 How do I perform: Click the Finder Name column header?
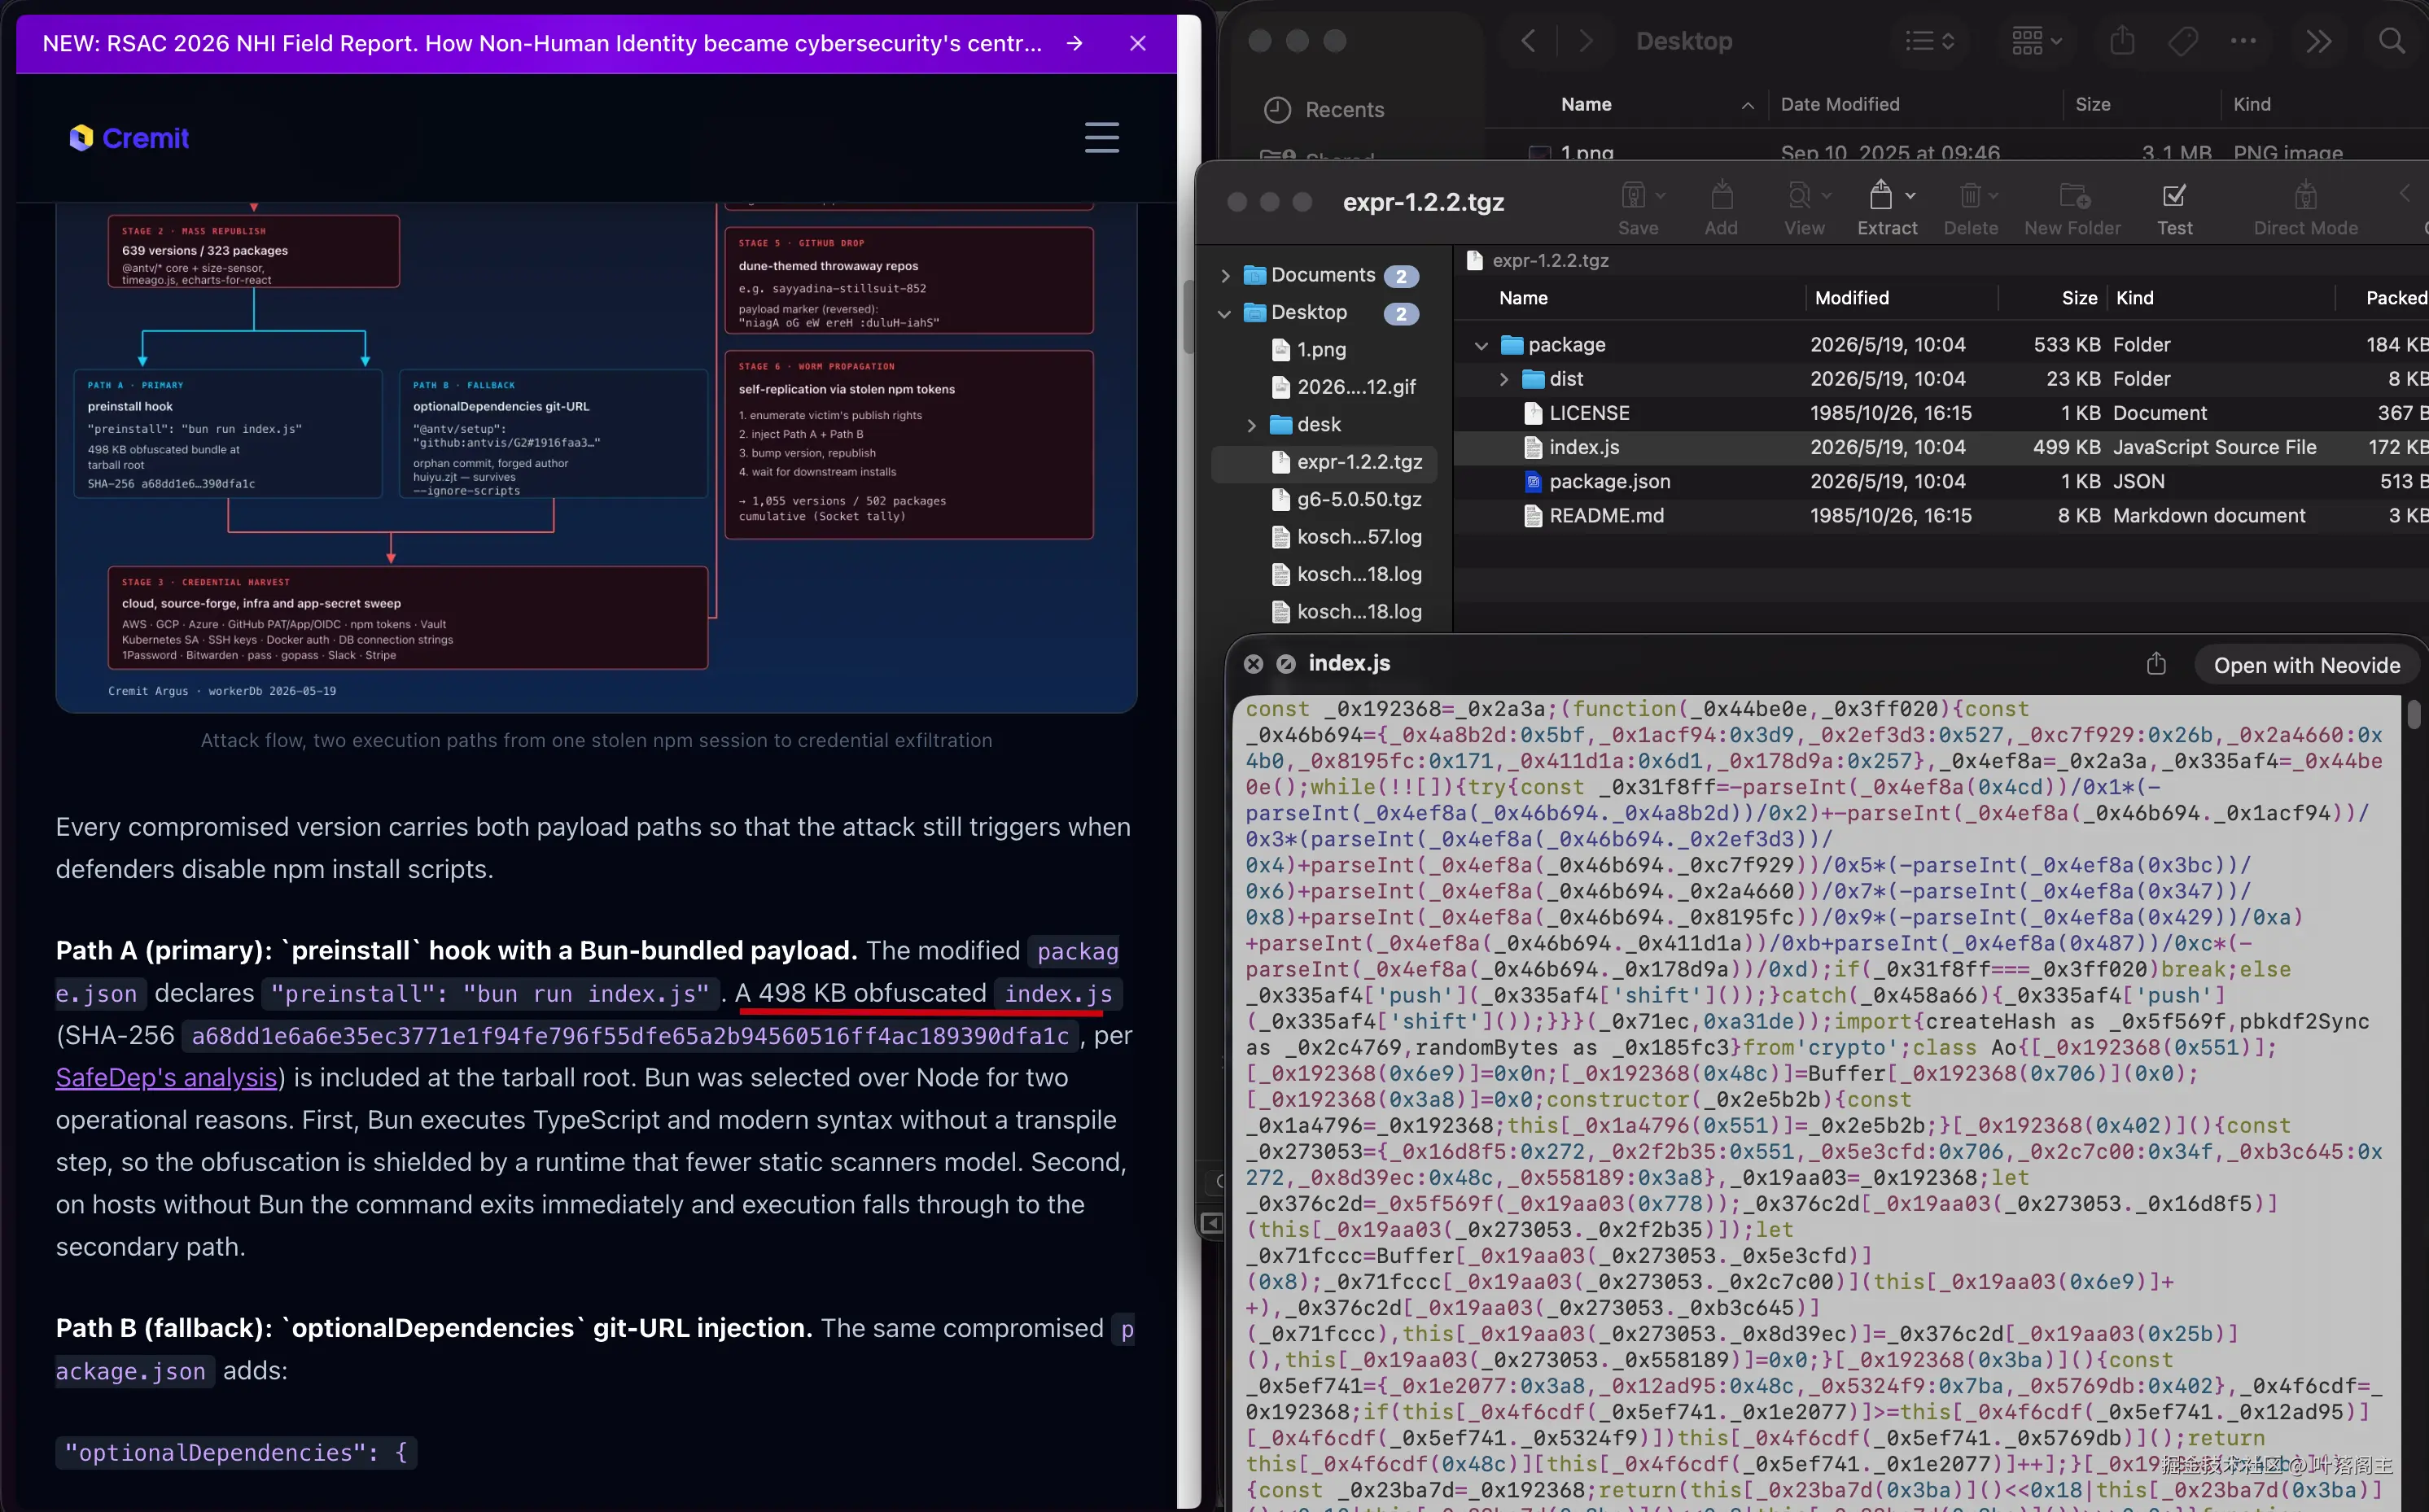[1585, 104]
